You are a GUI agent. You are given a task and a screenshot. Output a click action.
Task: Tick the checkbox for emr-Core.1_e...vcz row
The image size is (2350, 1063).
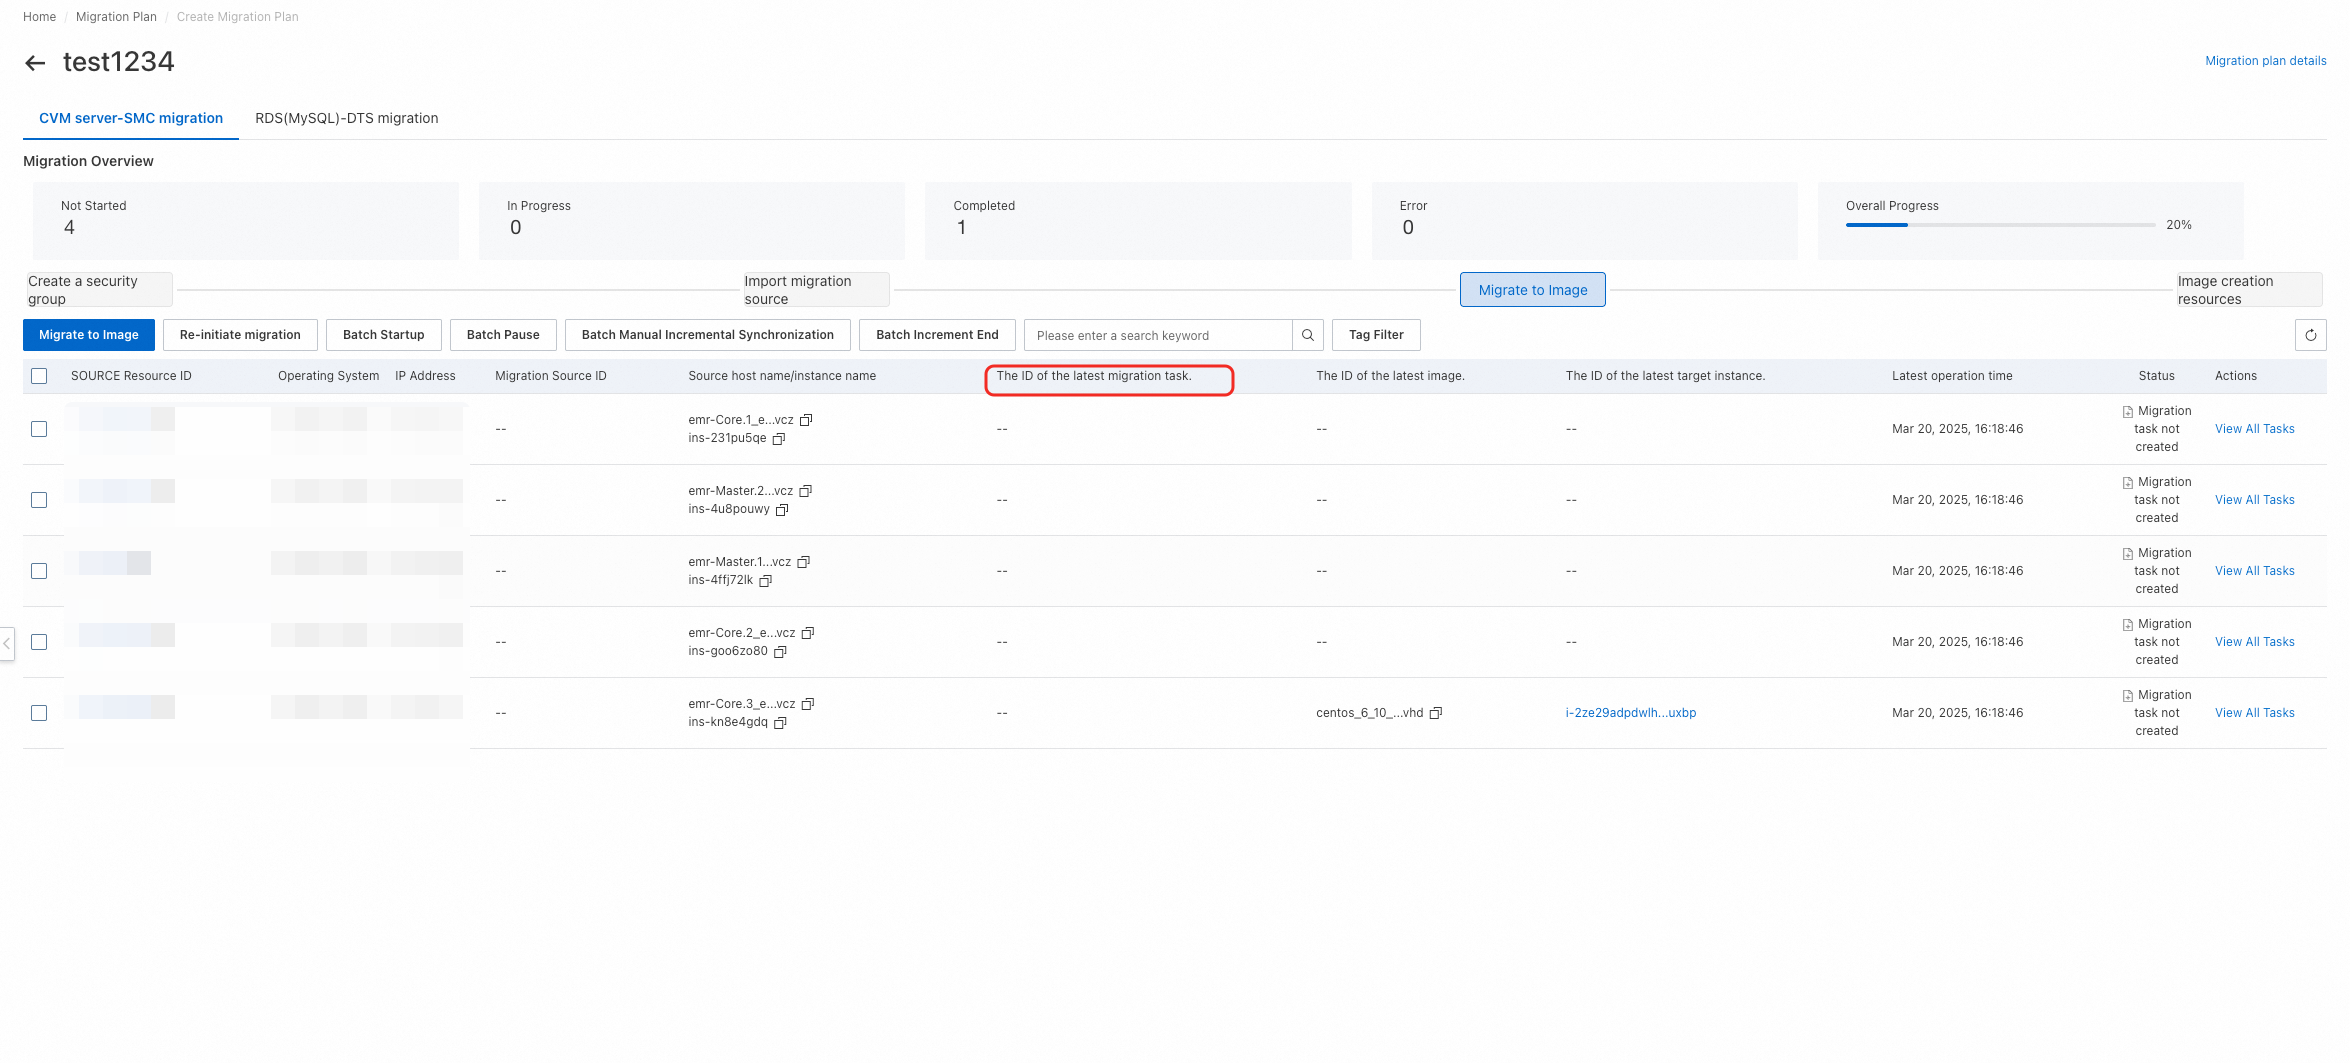pos(39,429)
